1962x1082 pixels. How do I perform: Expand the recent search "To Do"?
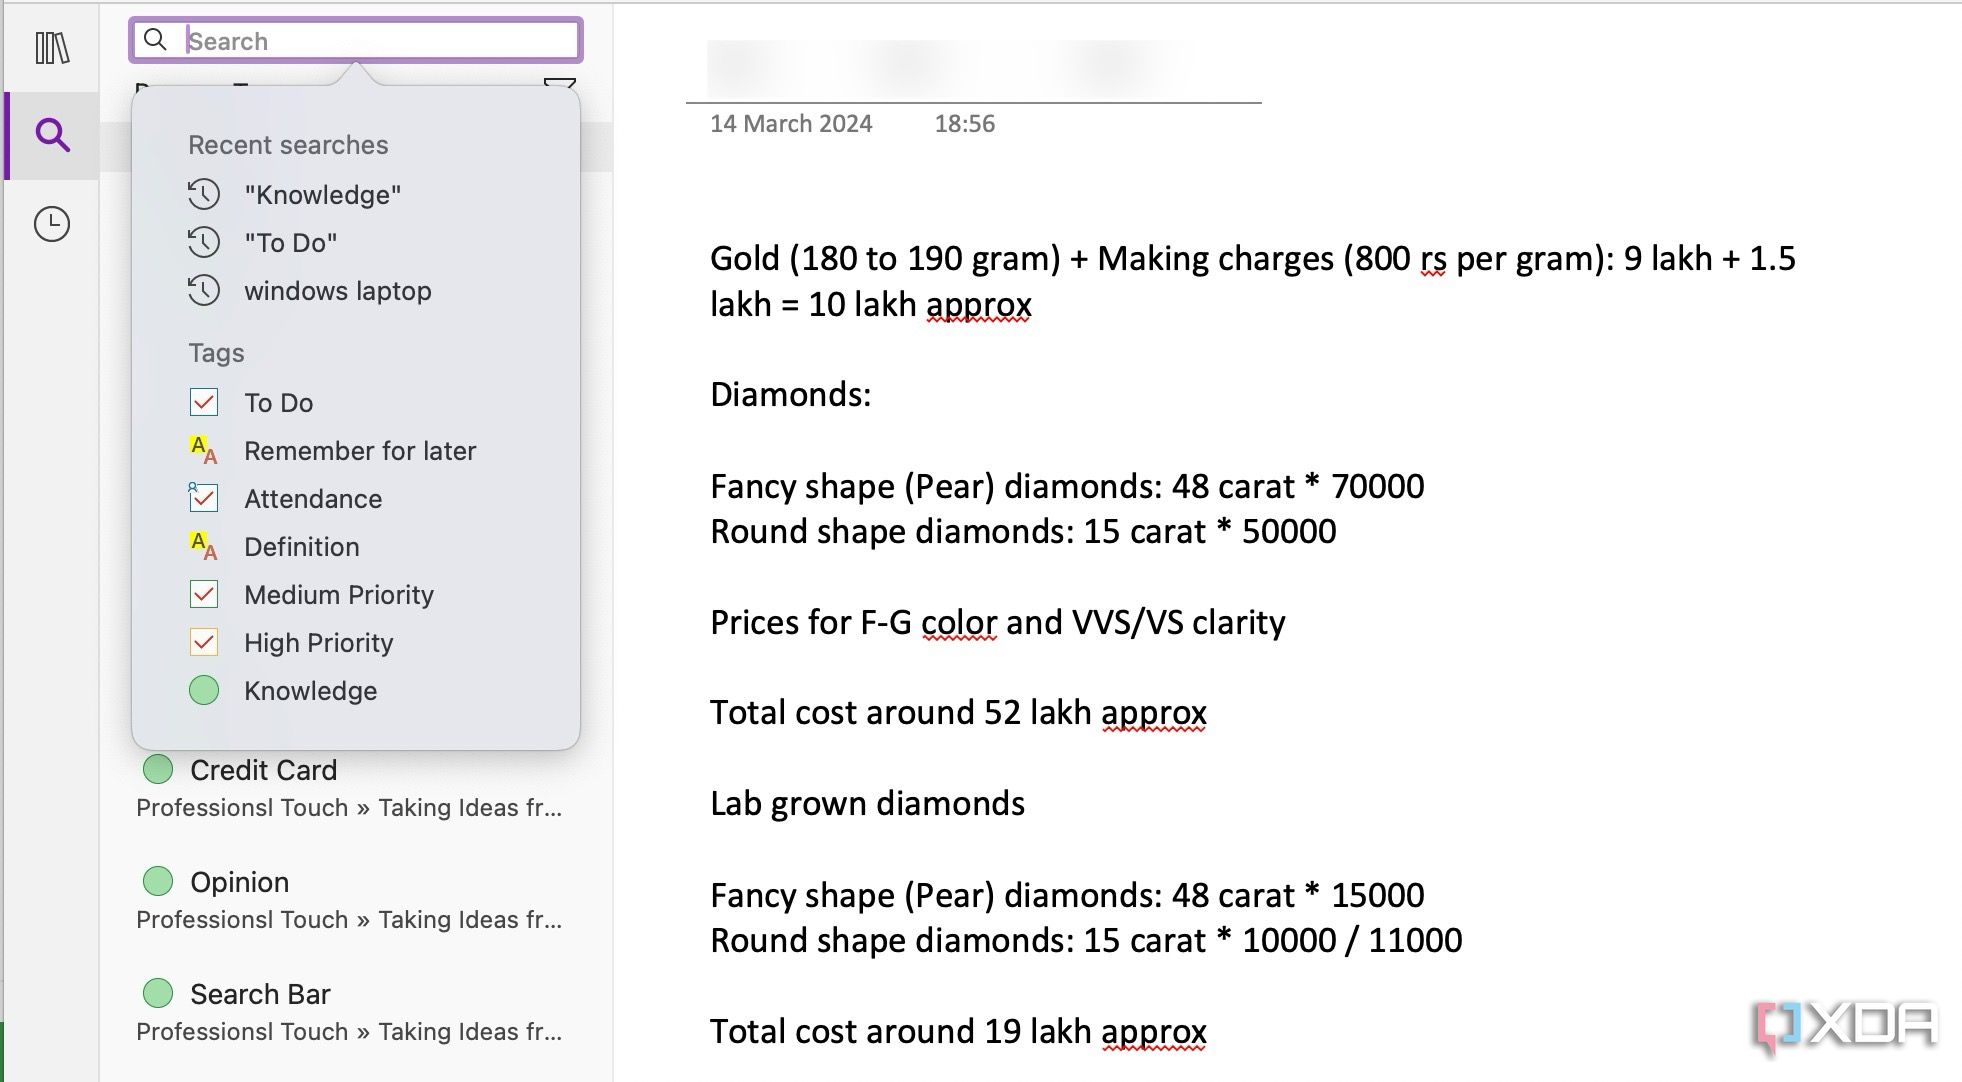[289, 243]
